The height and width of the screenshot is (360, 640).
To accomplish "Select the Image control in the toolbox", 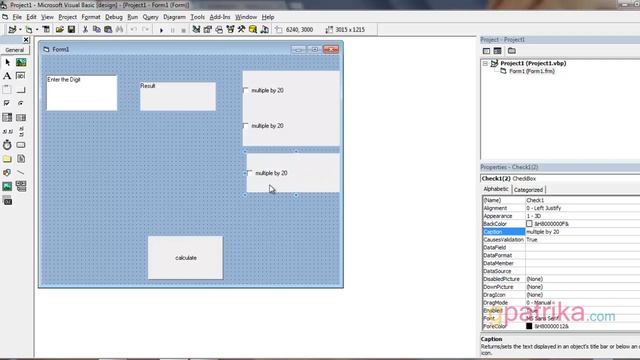I will coord(7,187).
